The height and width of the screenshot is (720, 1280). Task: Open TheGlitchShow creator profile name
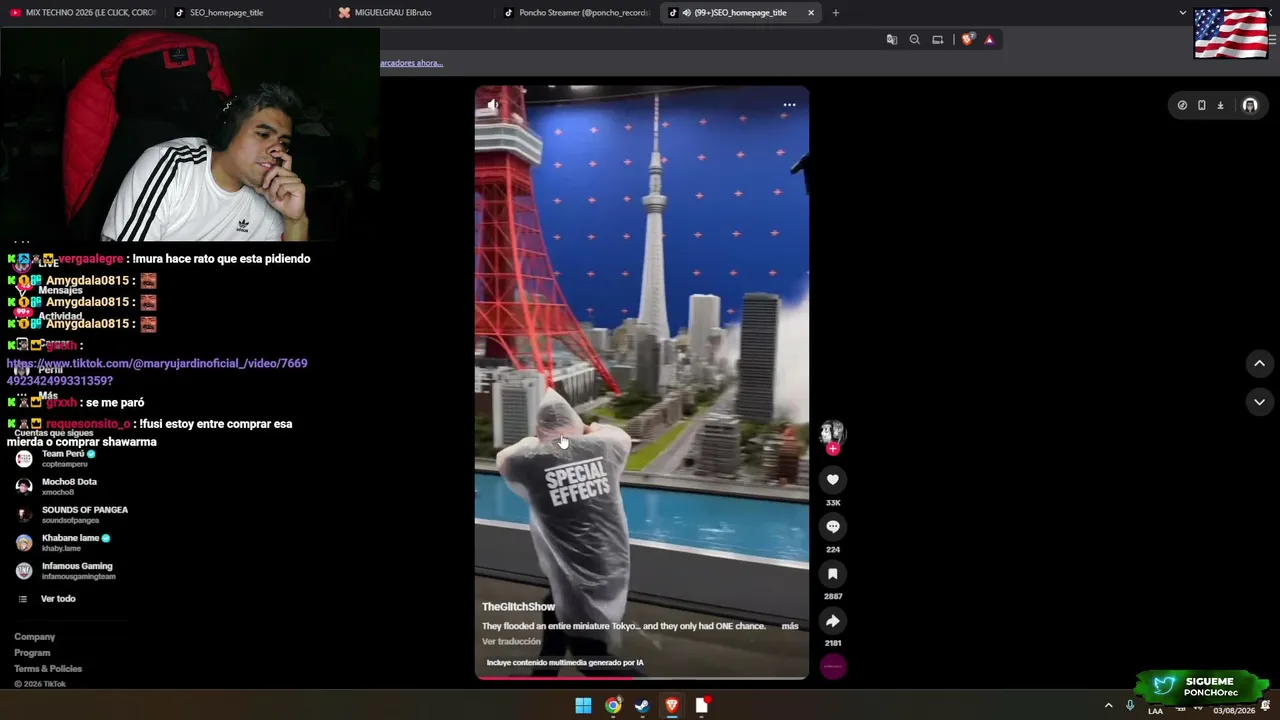(x=518, y=607)
